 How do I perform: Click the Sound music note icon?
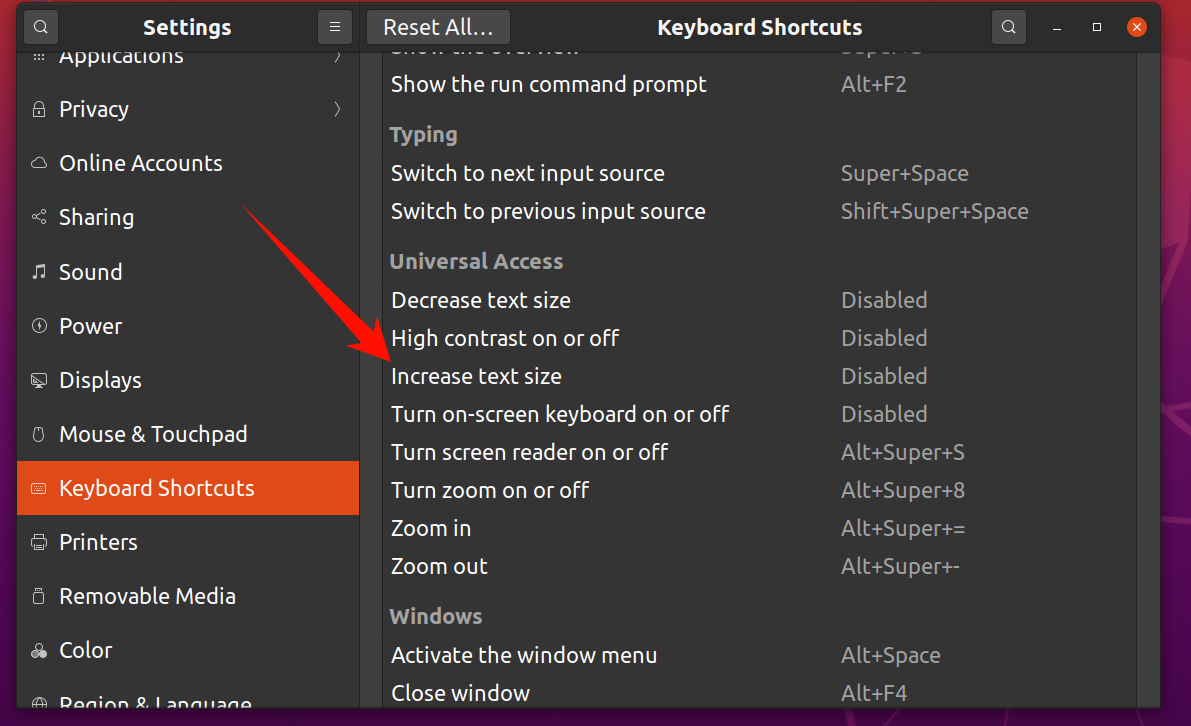coord(39,272)
